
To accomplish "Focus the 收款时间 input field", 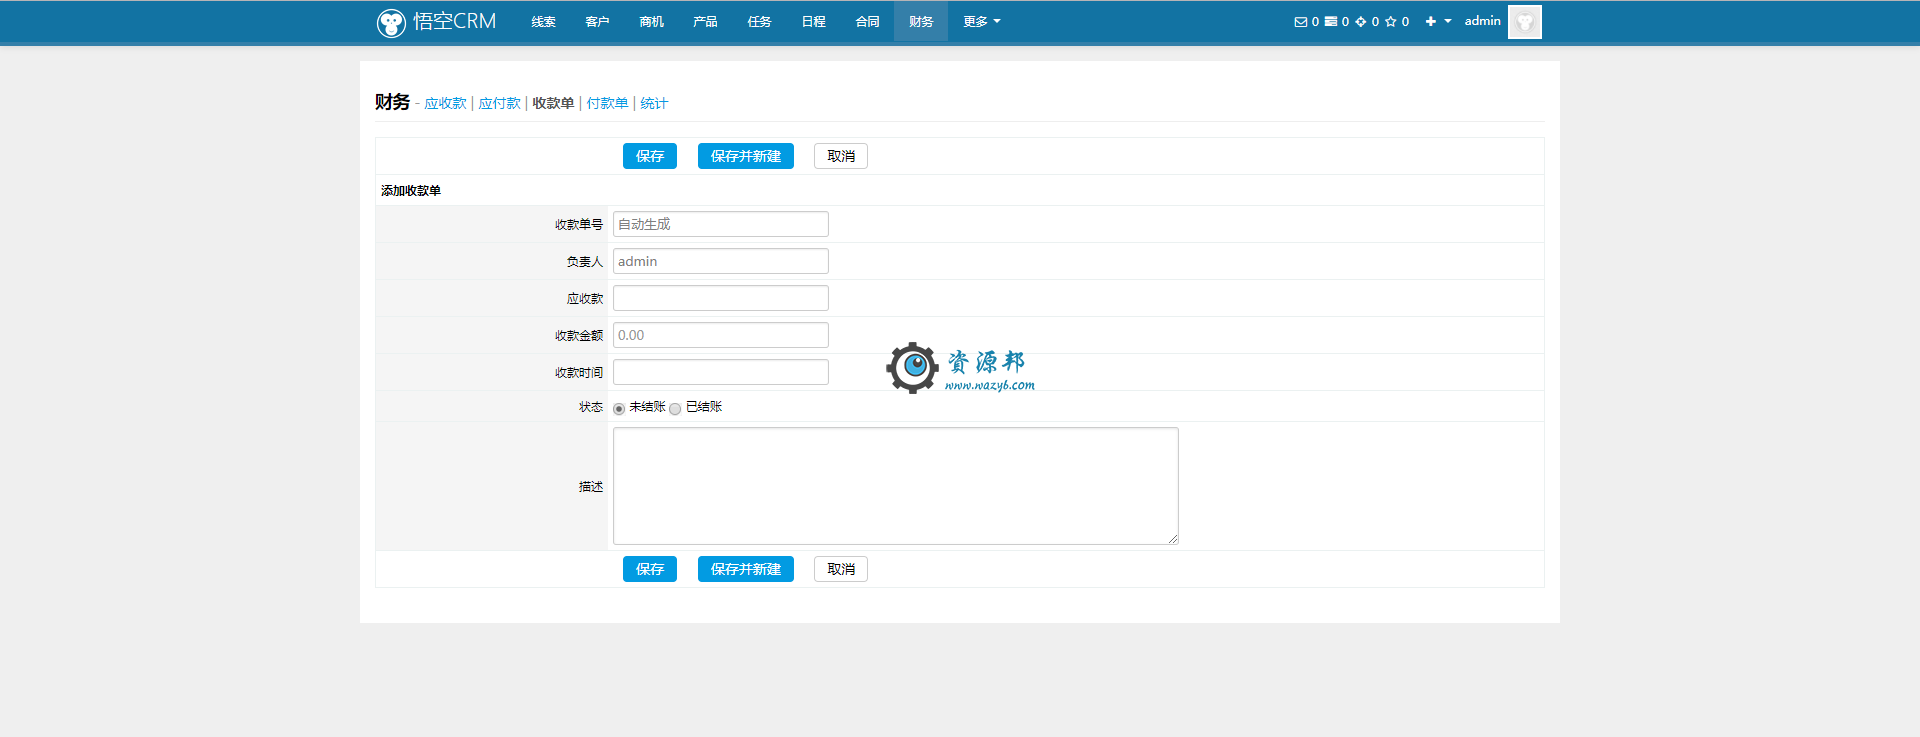I will point(721,372).
